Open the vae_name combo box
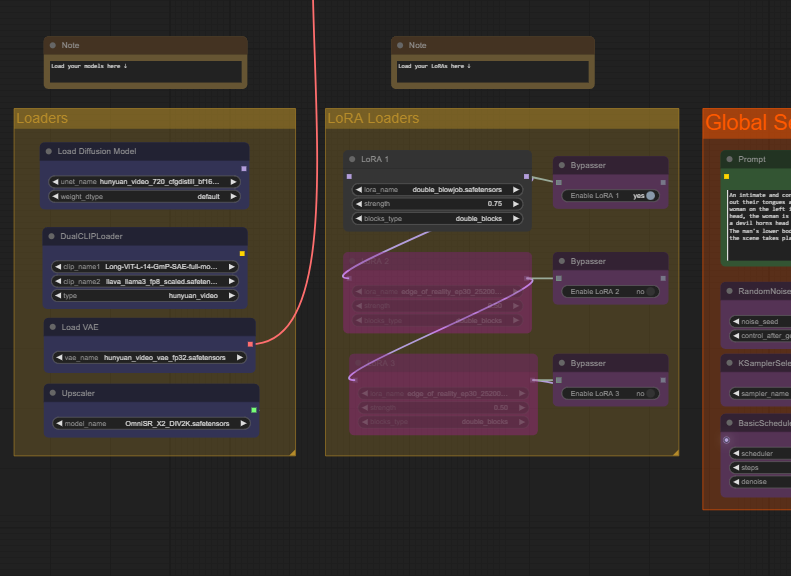The image size is (791, 576). [x=149, y=358]
